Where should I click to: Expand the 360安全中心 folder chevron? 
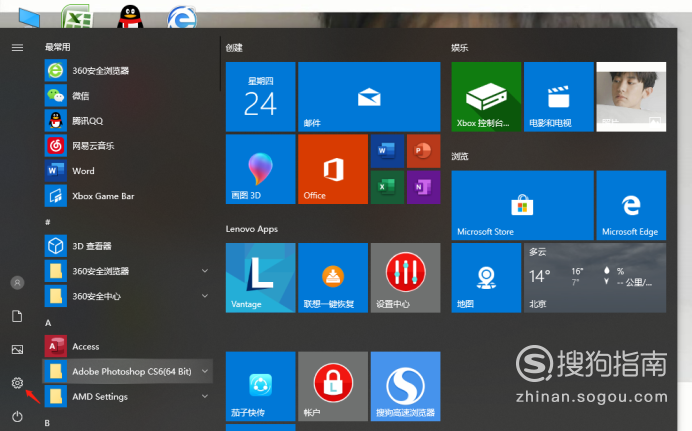point(205,296)
